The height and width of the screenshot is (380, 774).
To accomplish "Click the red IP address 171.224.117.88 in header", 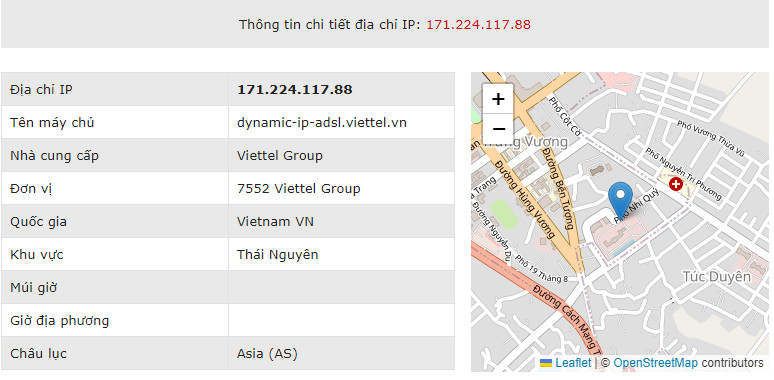I will [x=478, y=25].
